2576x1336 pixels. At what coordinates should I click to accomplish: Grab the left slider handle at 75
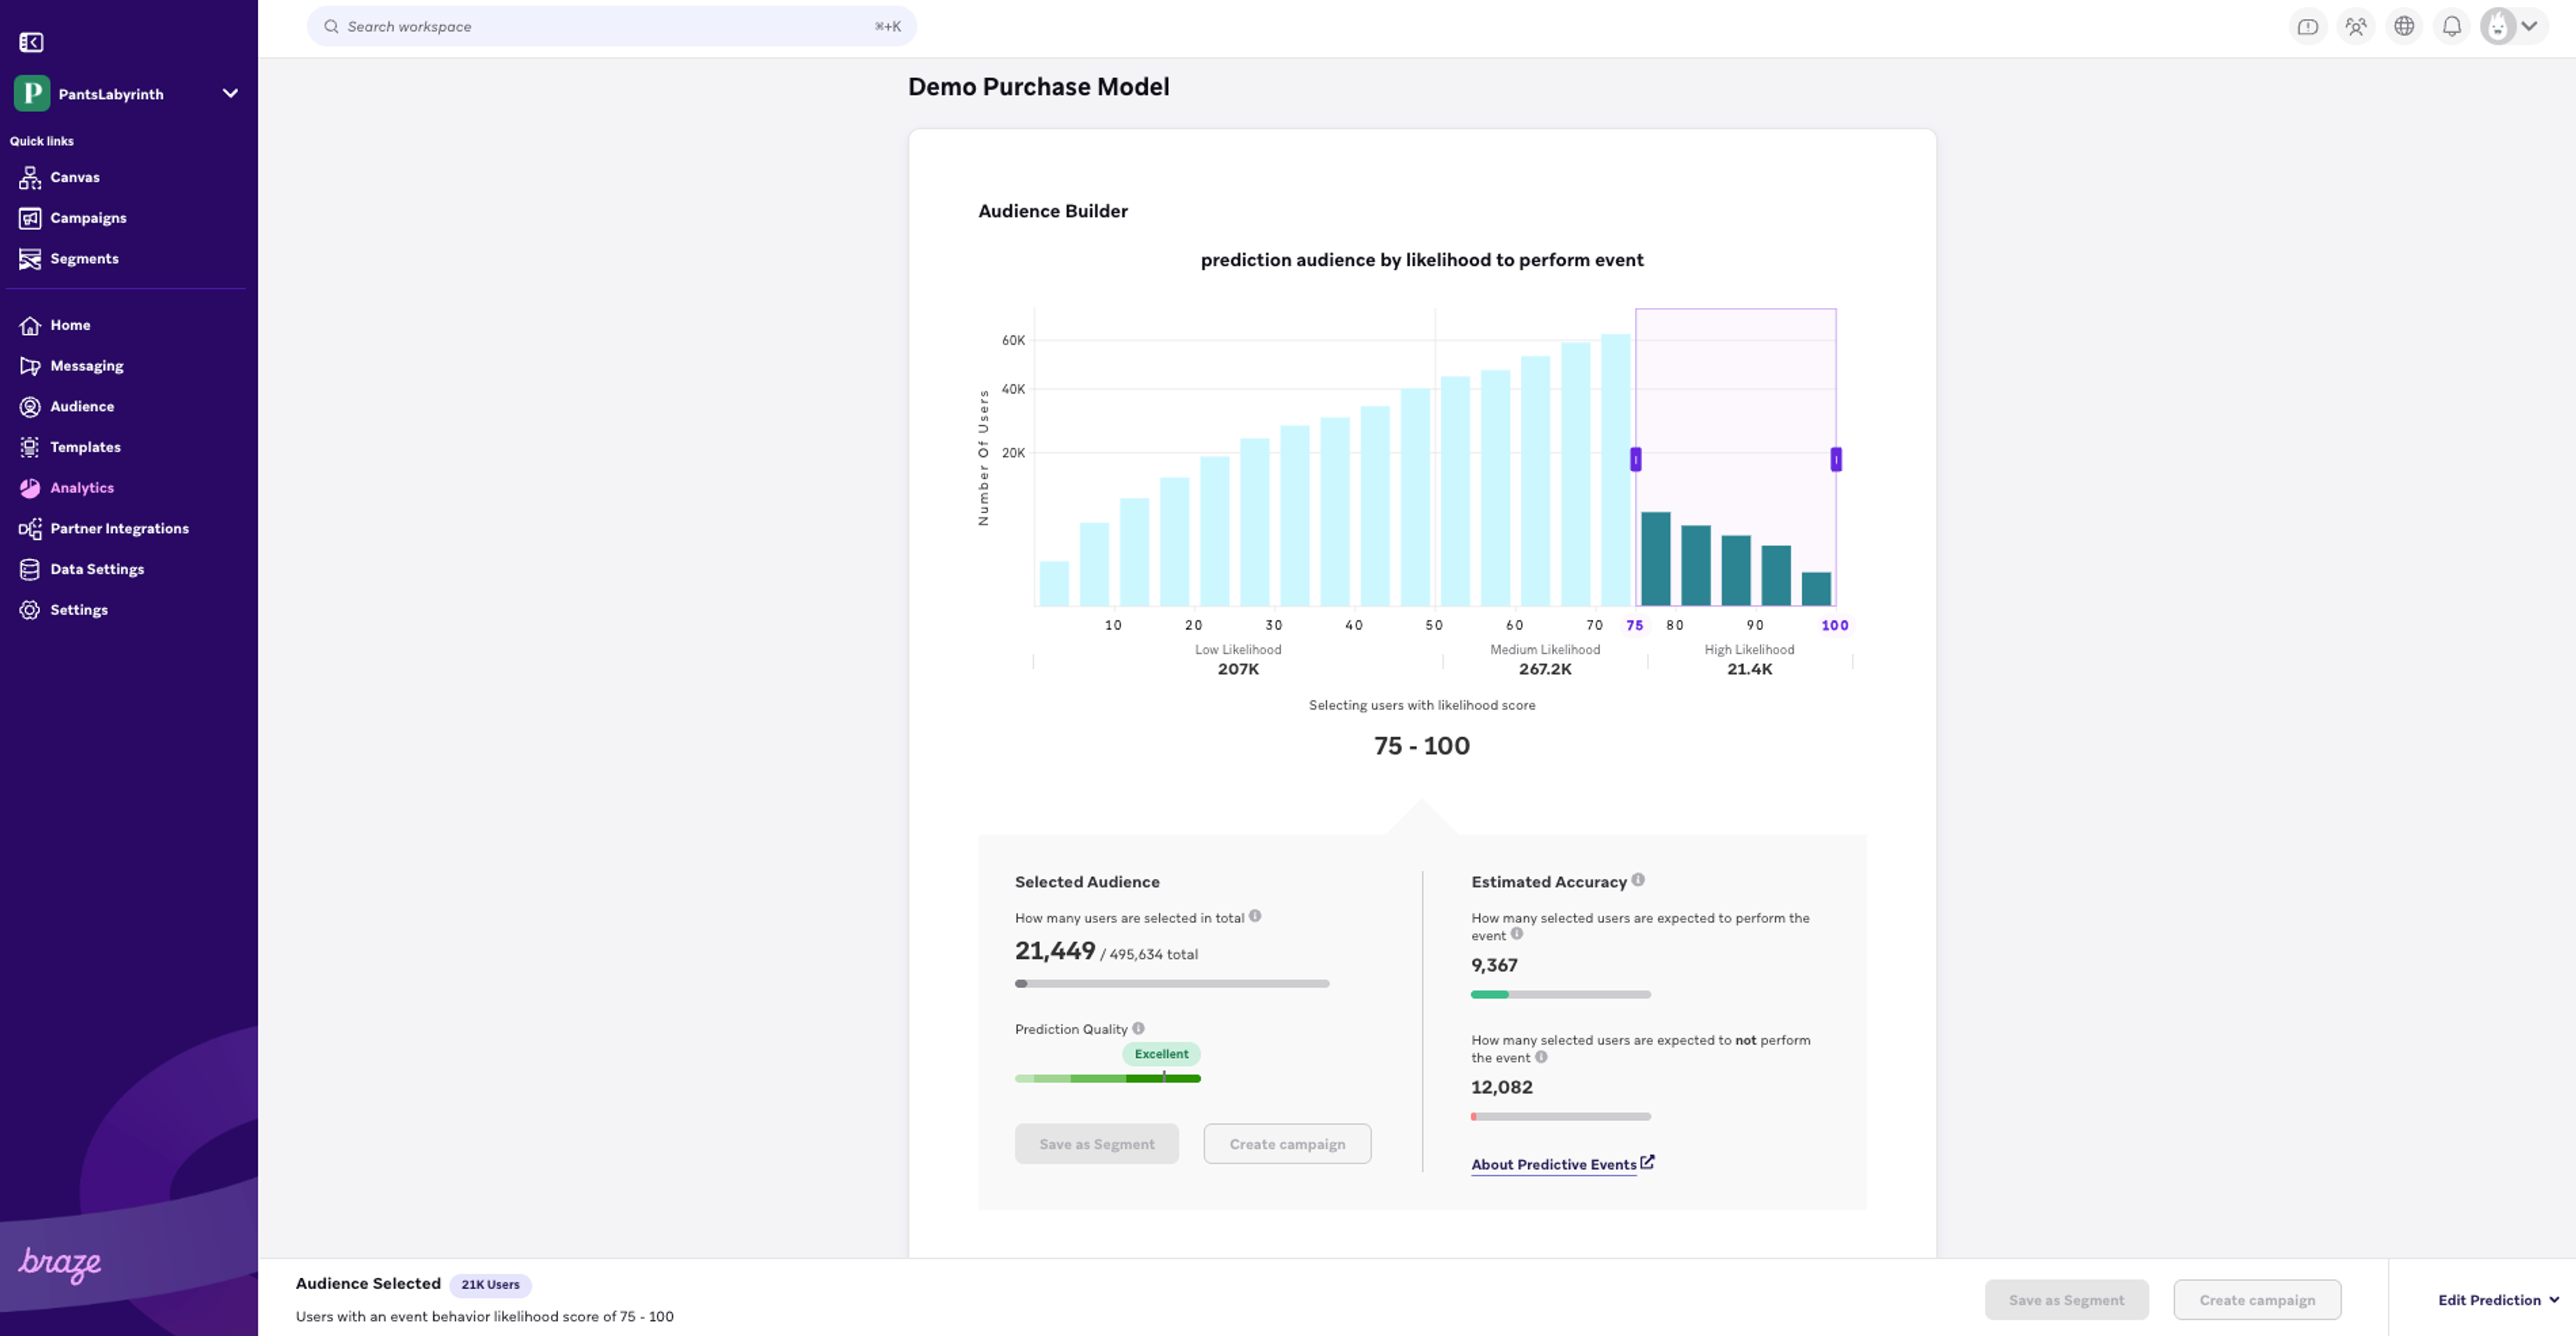point(1635,459)
